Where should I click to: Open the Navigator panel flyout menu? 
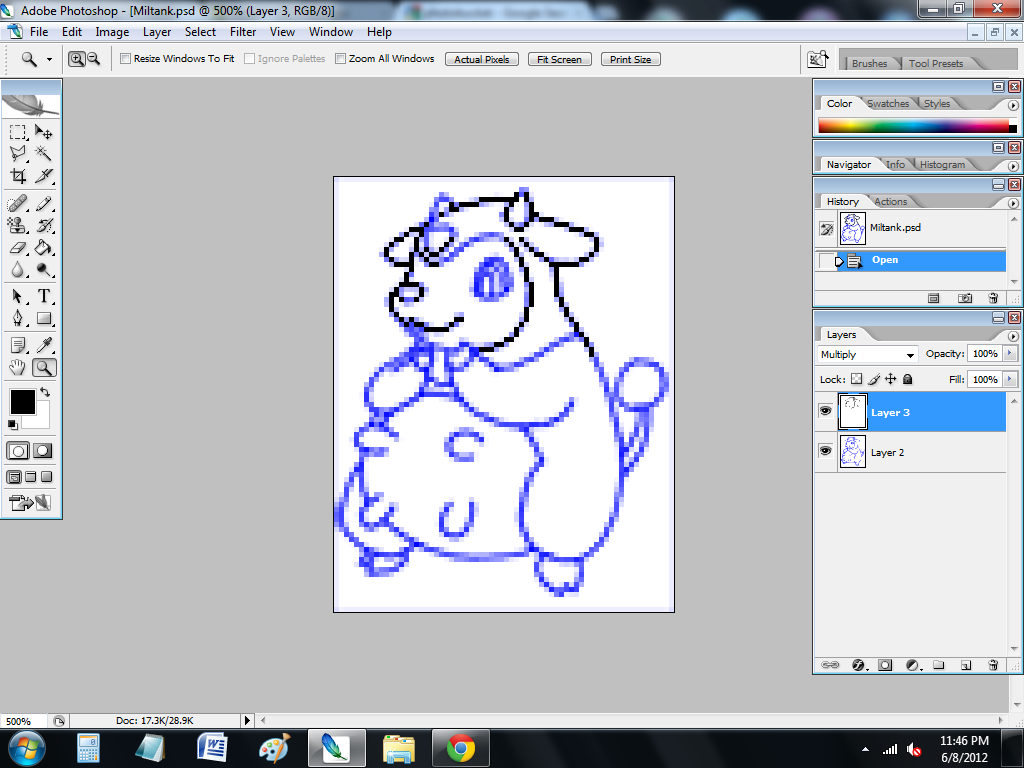(1013, 167)
